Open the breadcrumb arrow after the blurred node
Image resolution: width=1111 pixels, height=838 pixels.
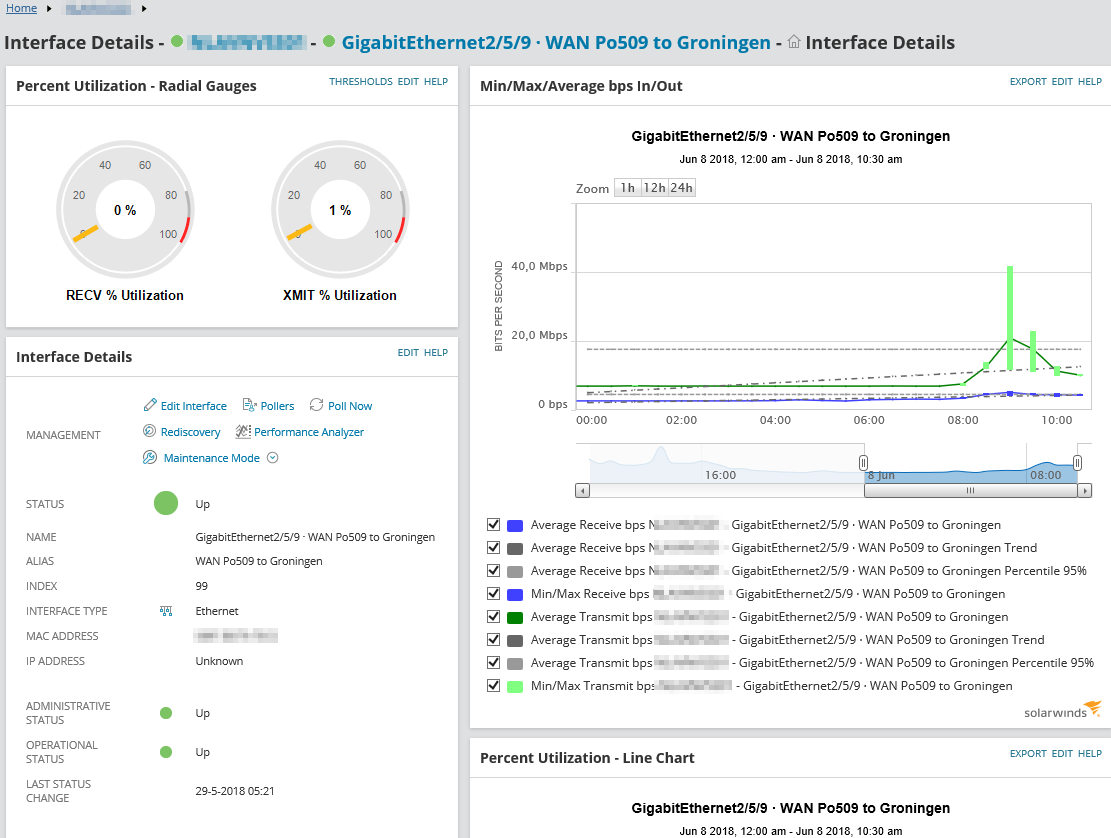144,9
